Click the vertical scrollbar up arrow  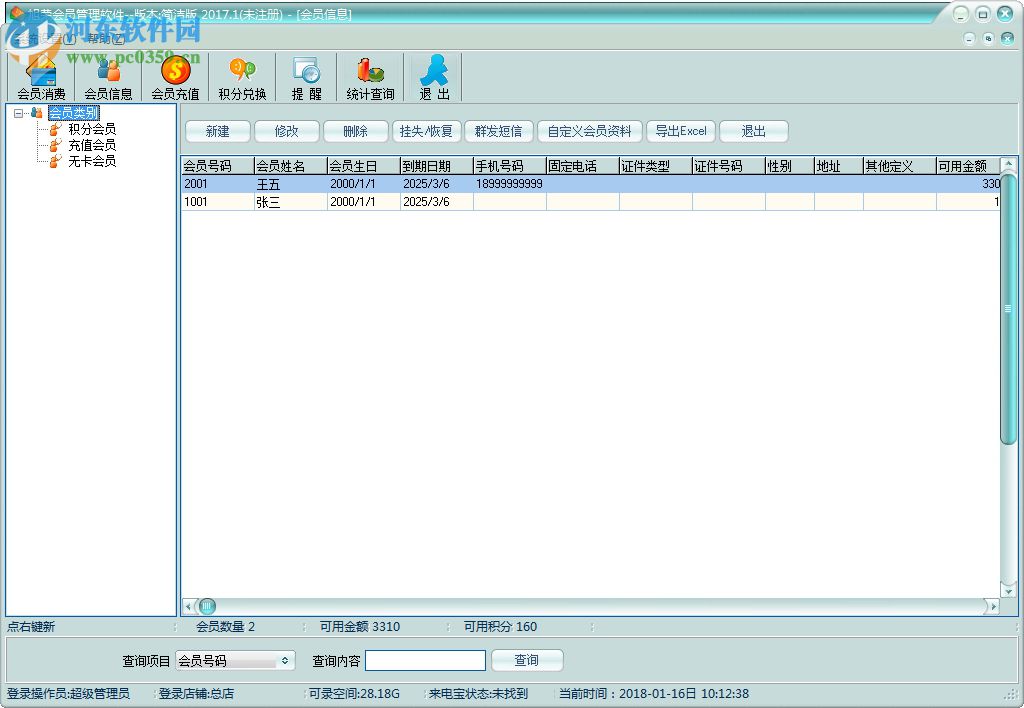pyautogui.click(x=1008, y=165)
